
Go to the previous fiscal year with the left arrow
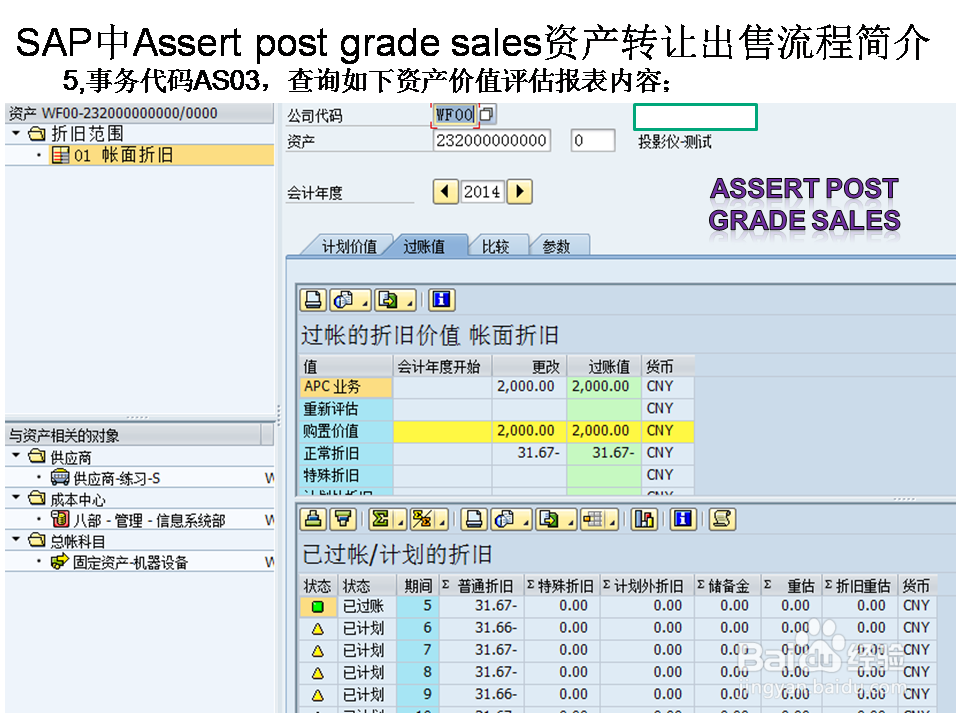445,192
